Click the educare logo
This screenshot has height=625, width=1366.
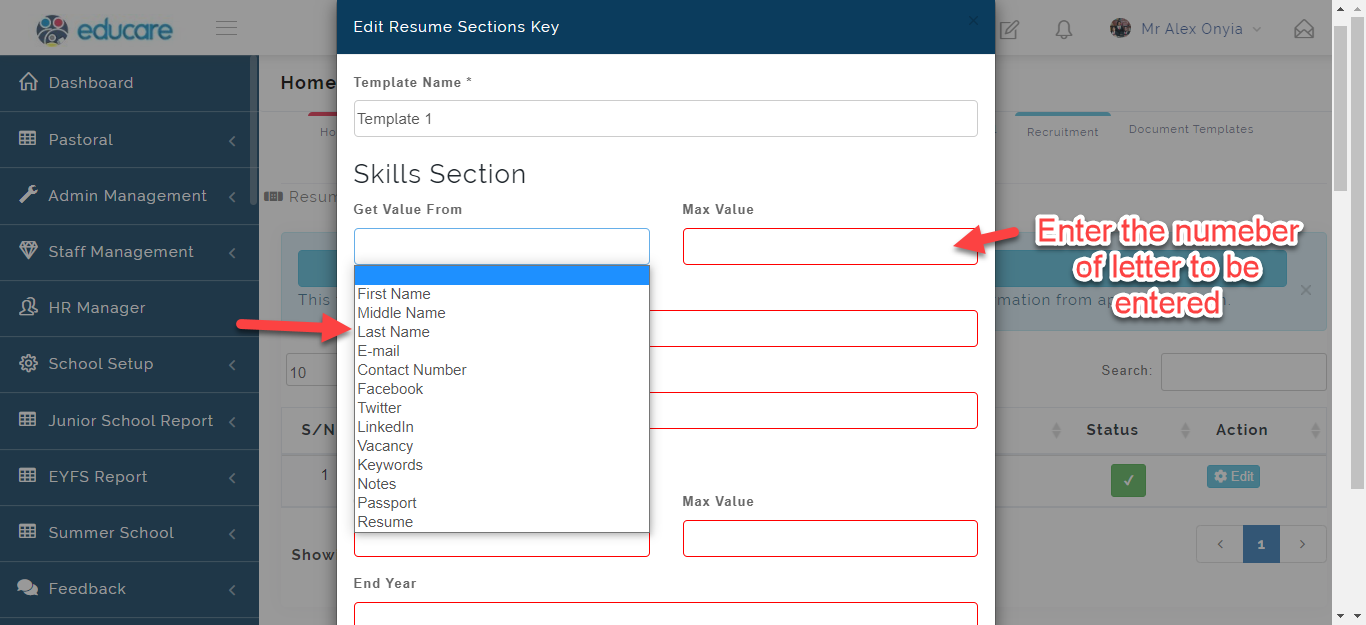pos(104,29)
